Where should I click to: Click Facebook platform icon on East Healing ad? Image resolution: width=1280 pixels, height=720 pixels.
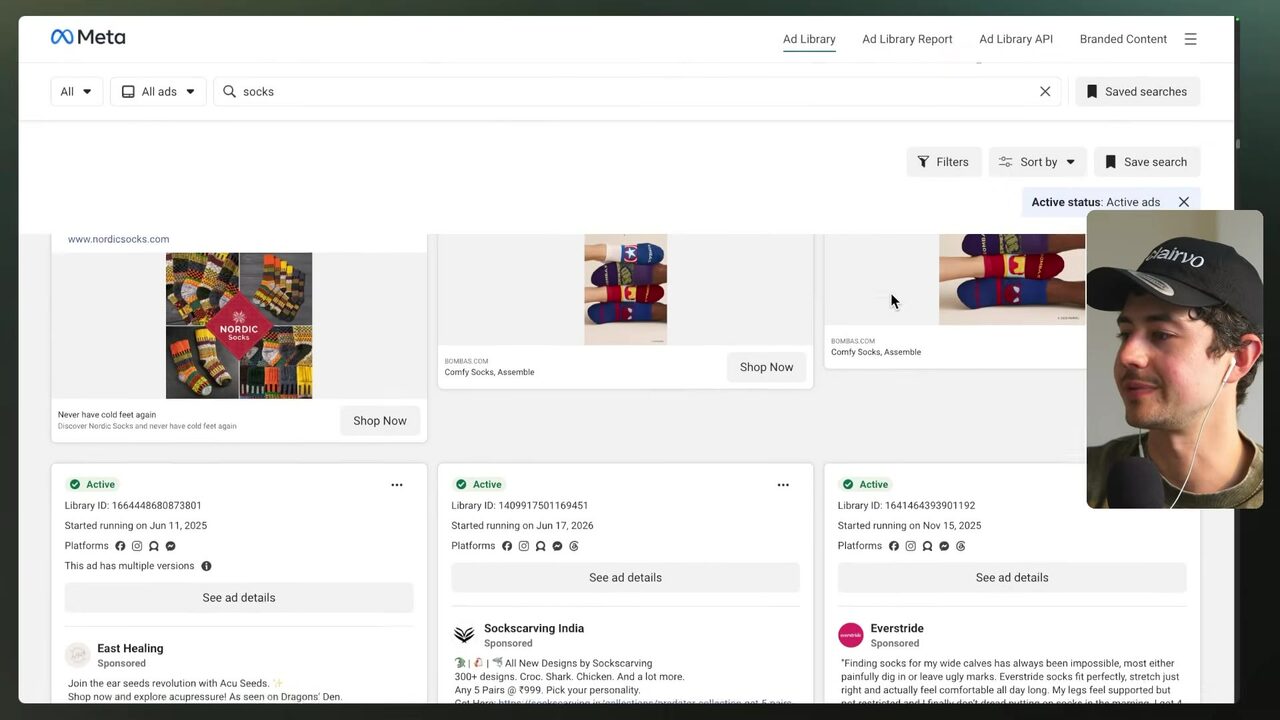(x=120, y=546)
